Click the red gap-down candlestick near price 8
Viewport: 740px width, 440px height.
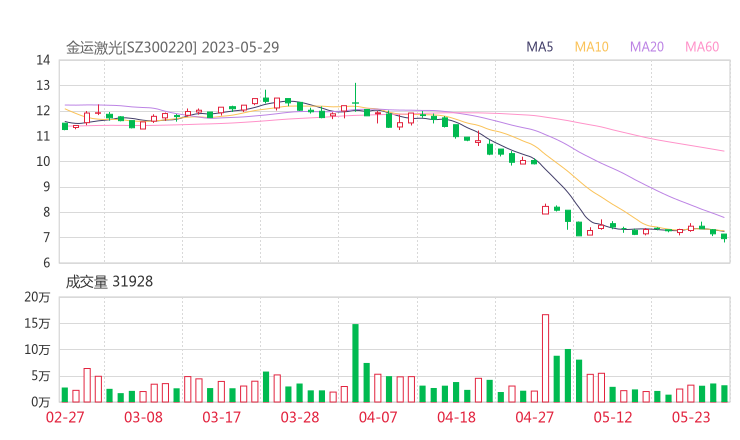545,209
